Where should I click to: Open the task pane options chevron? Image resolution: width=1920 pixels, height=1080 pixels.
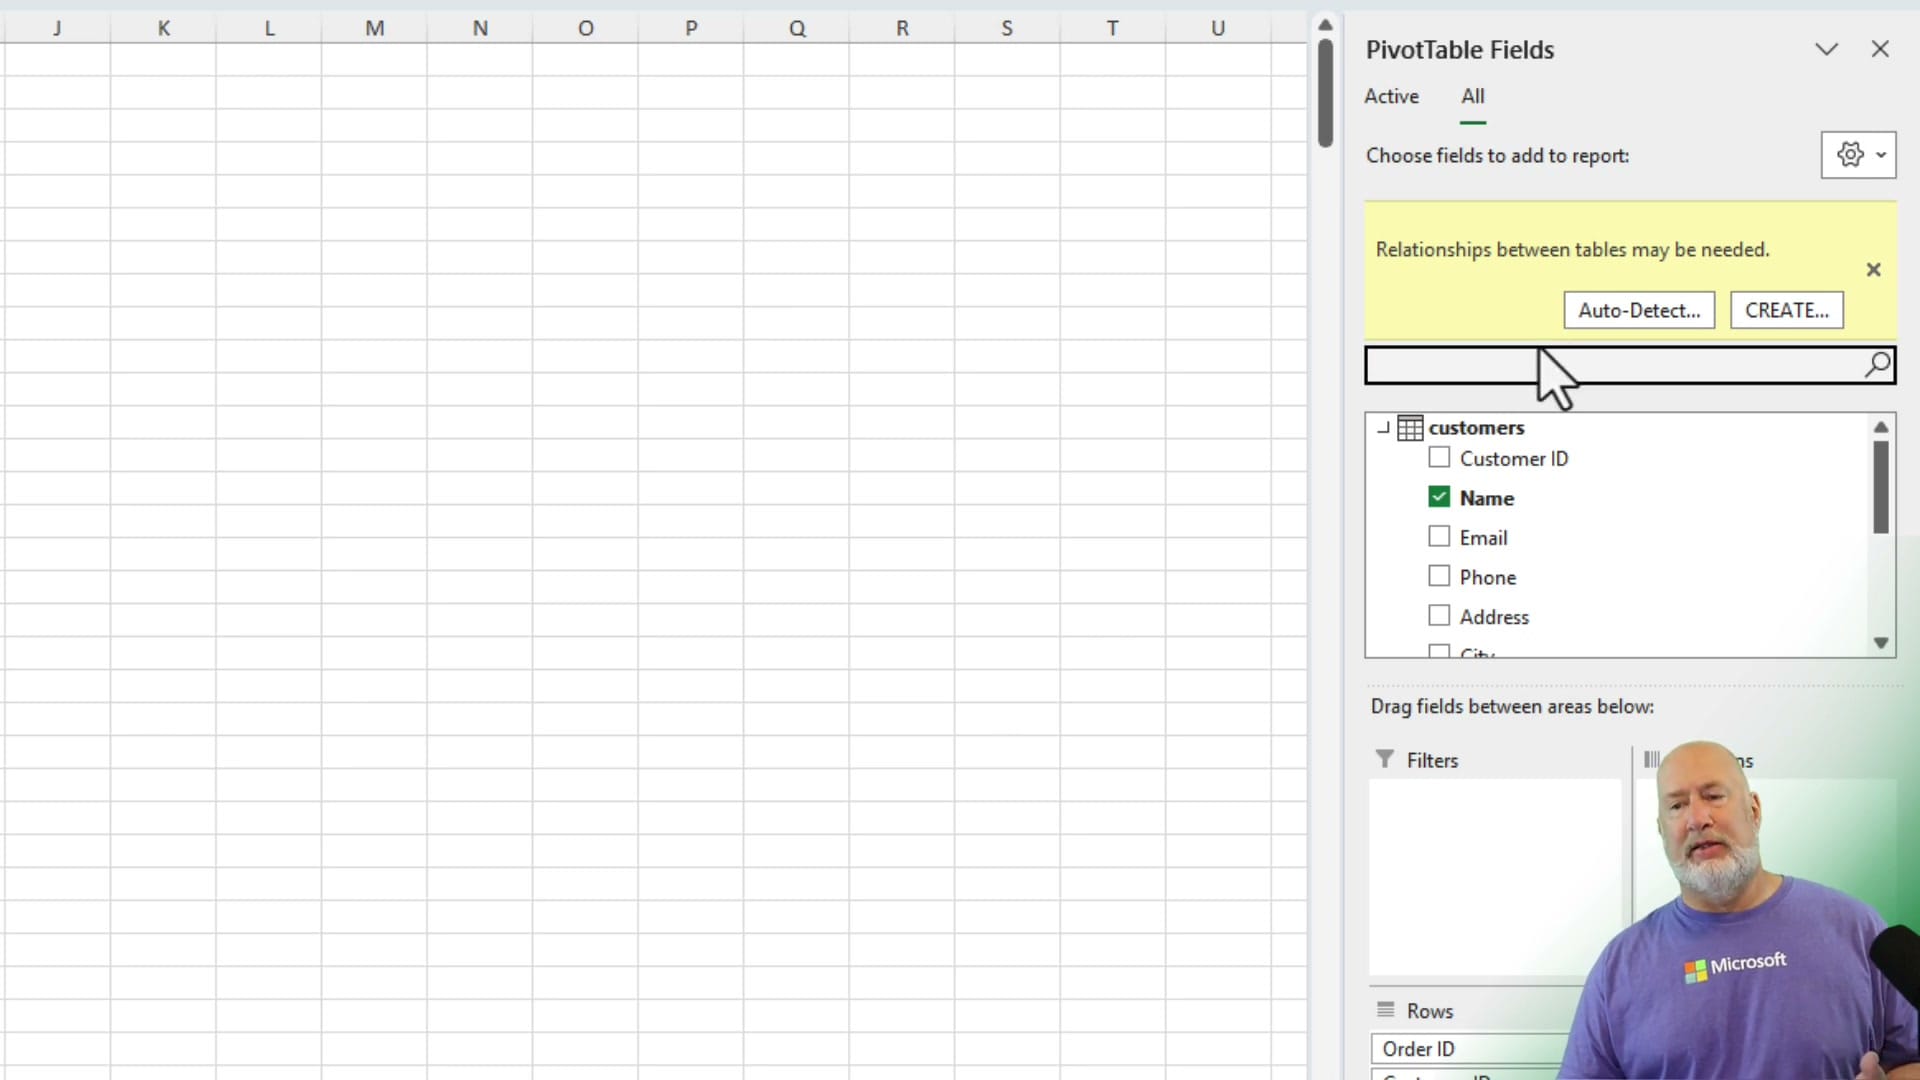tap(1826, 48)
